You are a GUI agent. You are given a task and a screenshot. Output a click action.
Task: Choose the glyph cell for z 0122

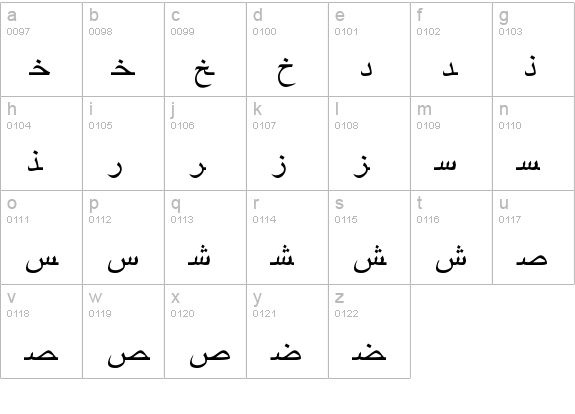click(369, 331)
